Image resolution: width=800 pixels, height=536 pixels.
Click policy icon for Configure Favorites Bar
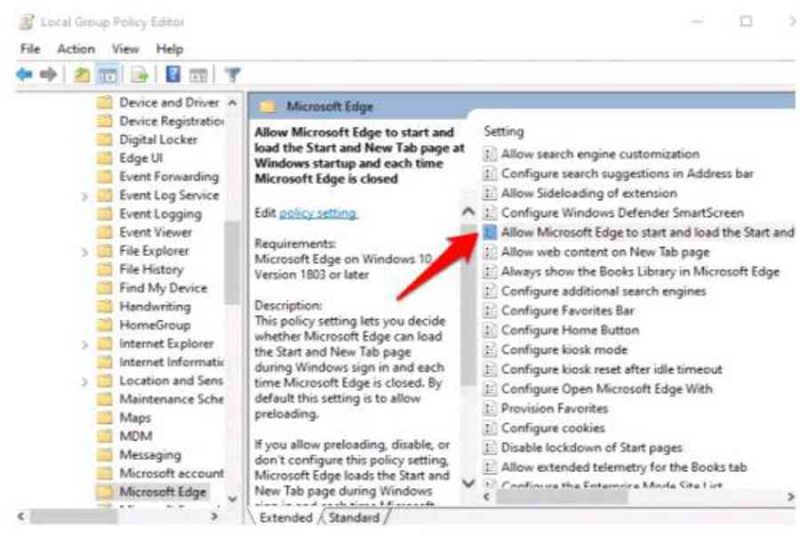tap(489, 311)
